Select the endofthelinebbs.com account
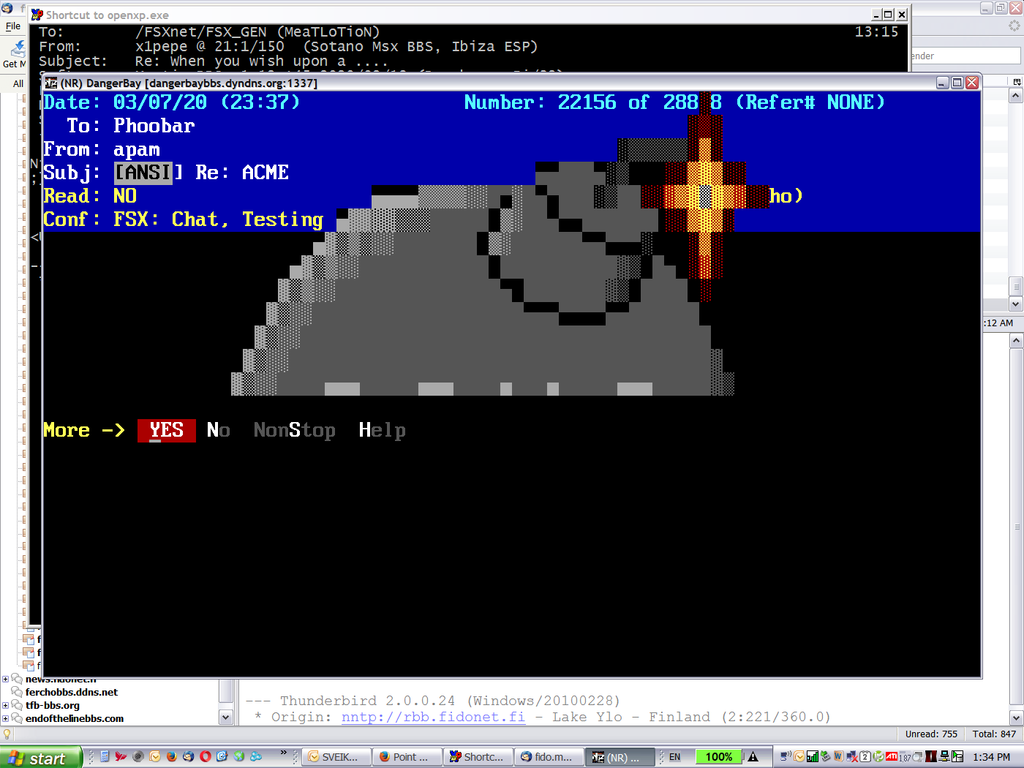The image size is (1024, 768). (74, 718)
